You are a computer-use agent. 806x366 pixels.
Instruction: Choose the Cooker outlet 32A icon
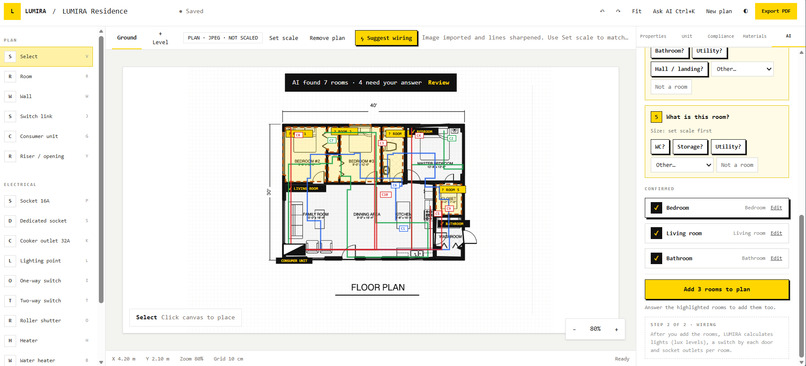pos(10,241)
